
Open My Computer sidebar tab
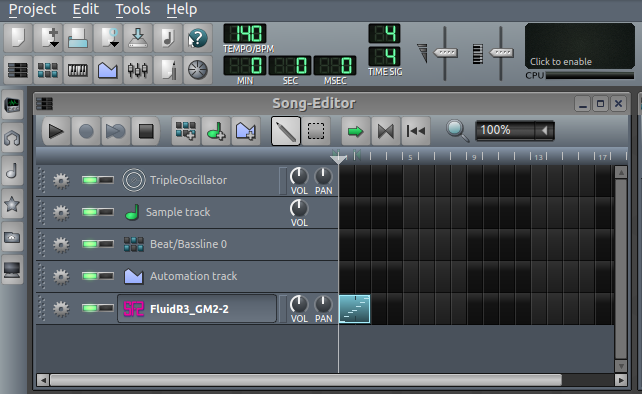click(x=12, y=269)
